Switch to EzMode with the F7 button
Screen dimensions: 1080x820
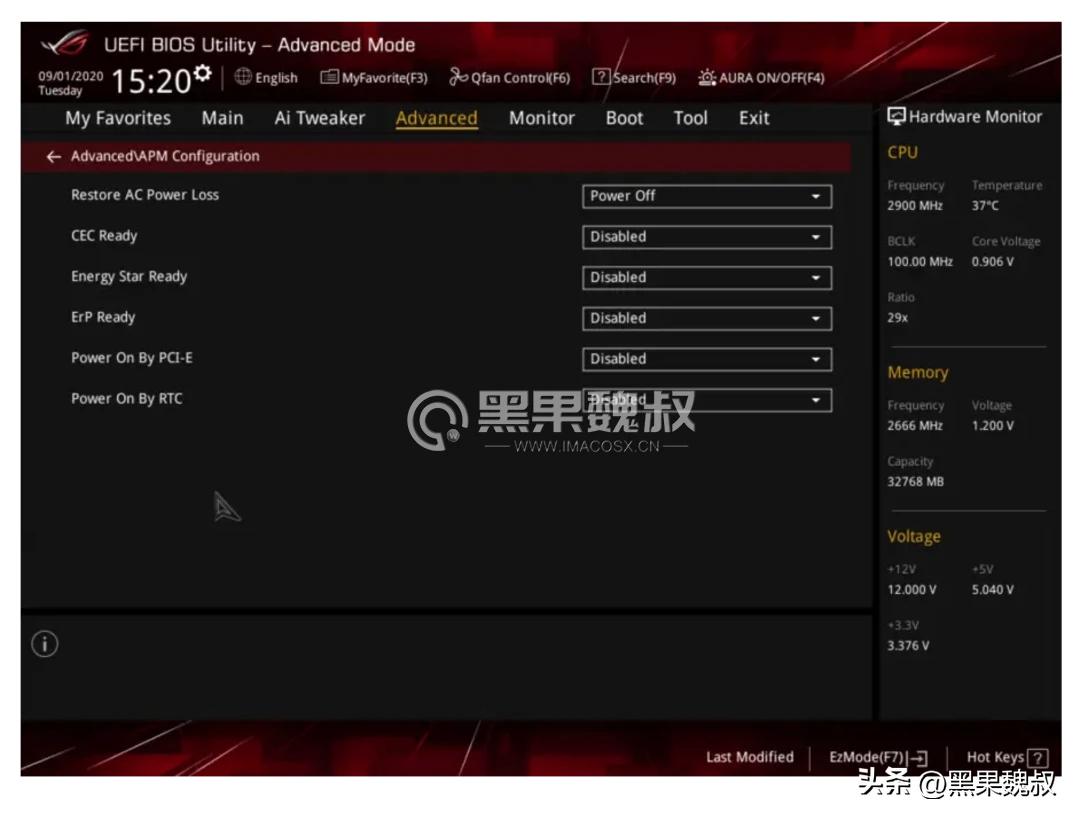[874, 757]
